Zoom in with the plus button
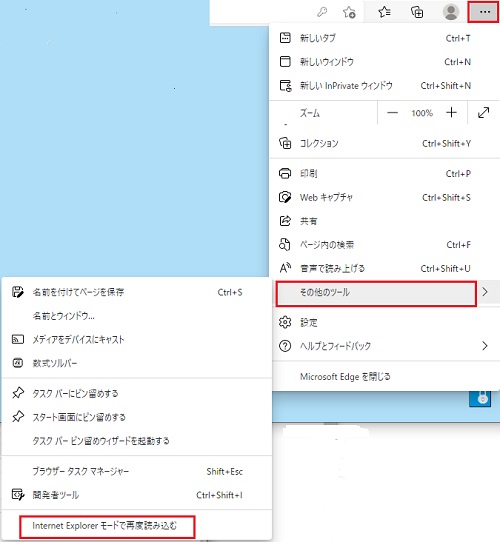The height and width of the screenshot is (542, 500). coord(451,113)
